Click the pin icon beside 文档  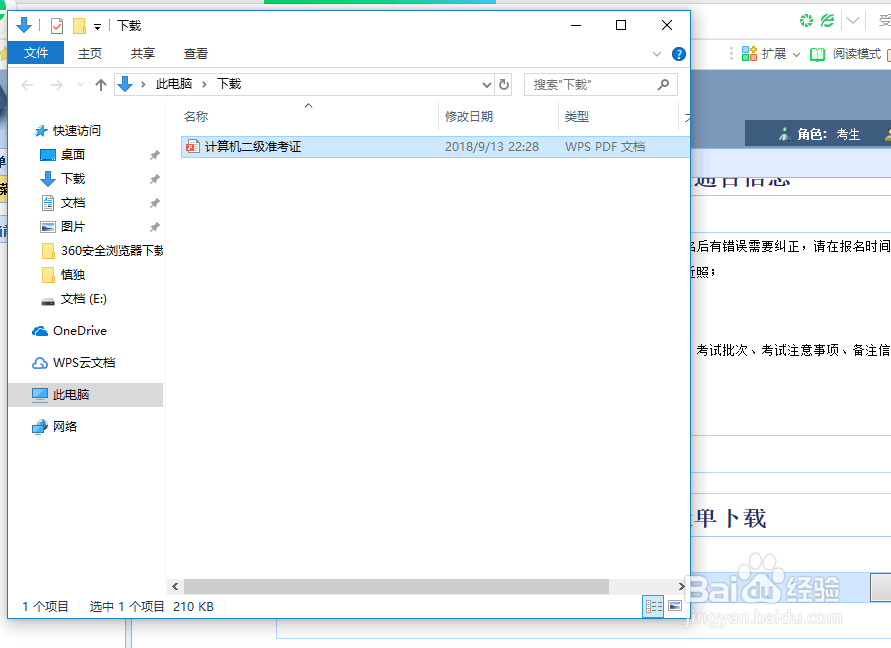coord(154,203)
